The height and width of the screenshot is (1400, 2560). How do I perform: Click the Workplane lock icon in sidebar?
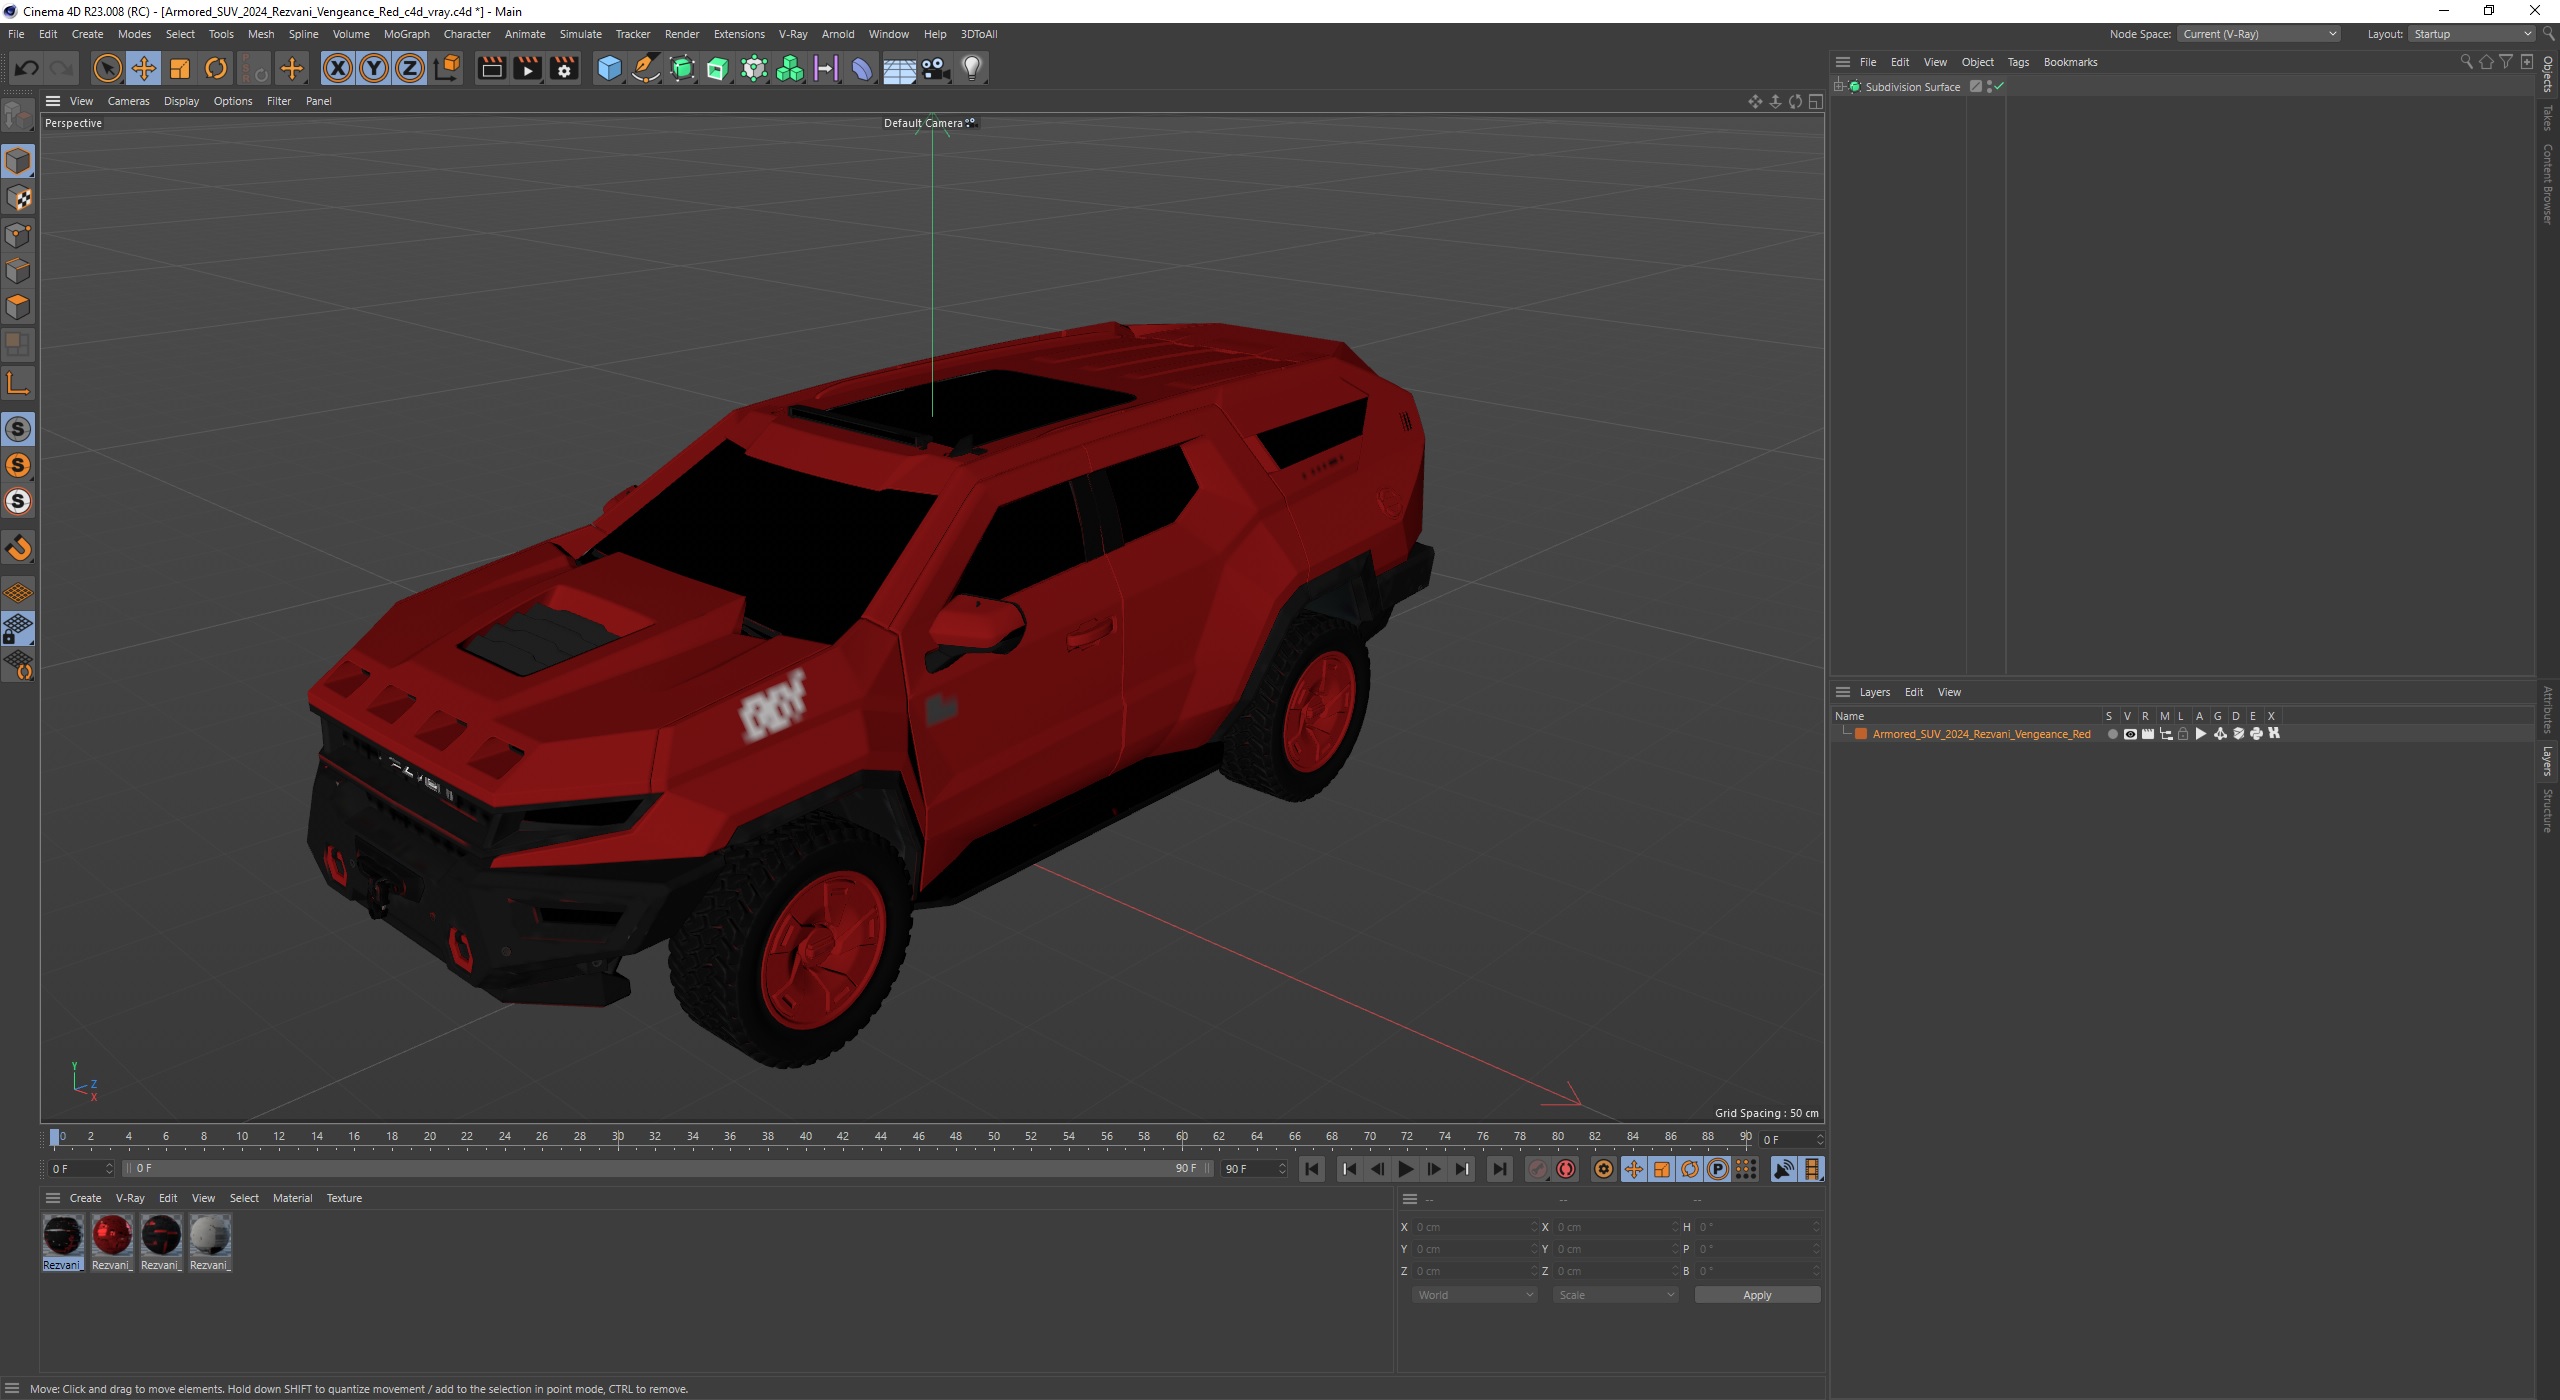18,629
